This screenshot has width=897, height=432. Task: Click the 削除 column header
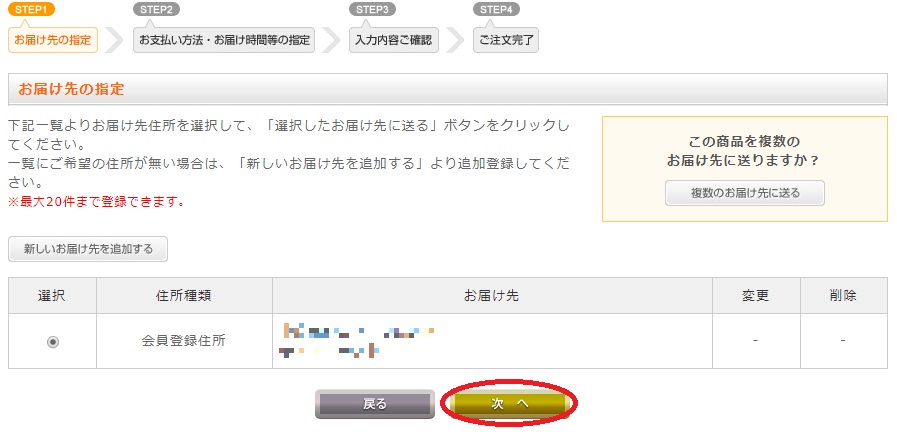[844, 296]
